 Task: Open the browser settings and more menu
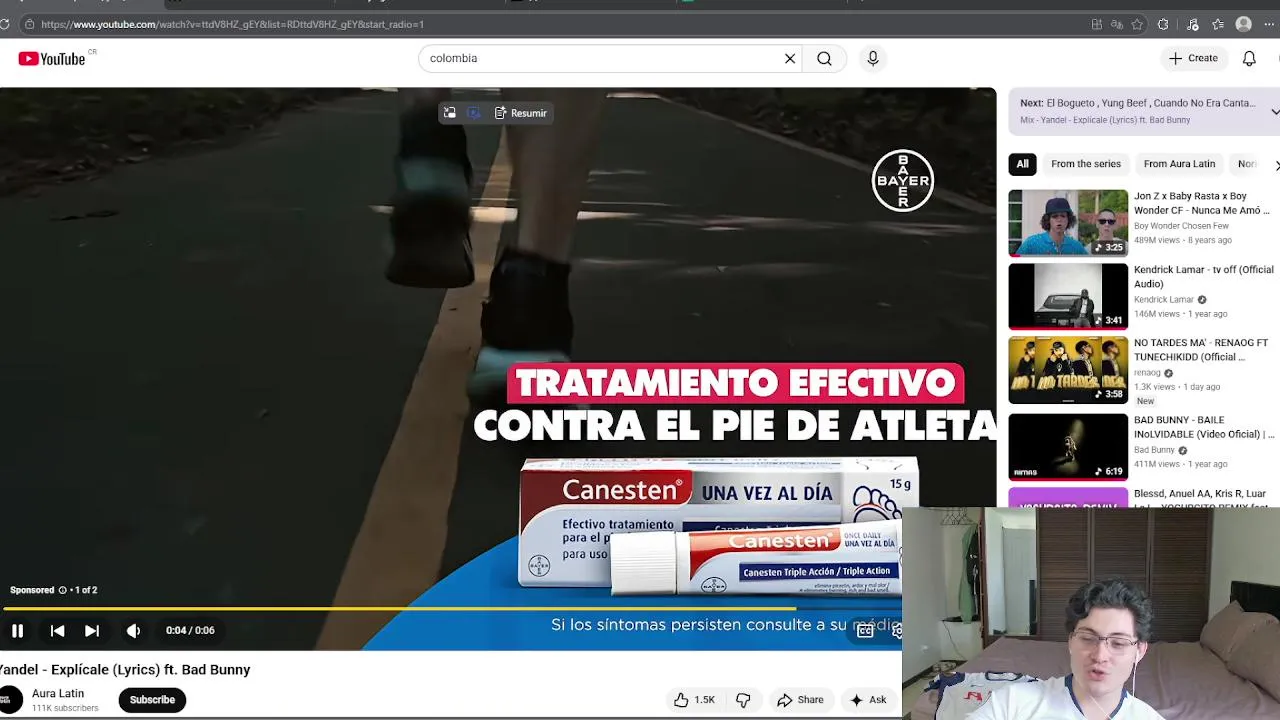click(x=1269, y=24)
